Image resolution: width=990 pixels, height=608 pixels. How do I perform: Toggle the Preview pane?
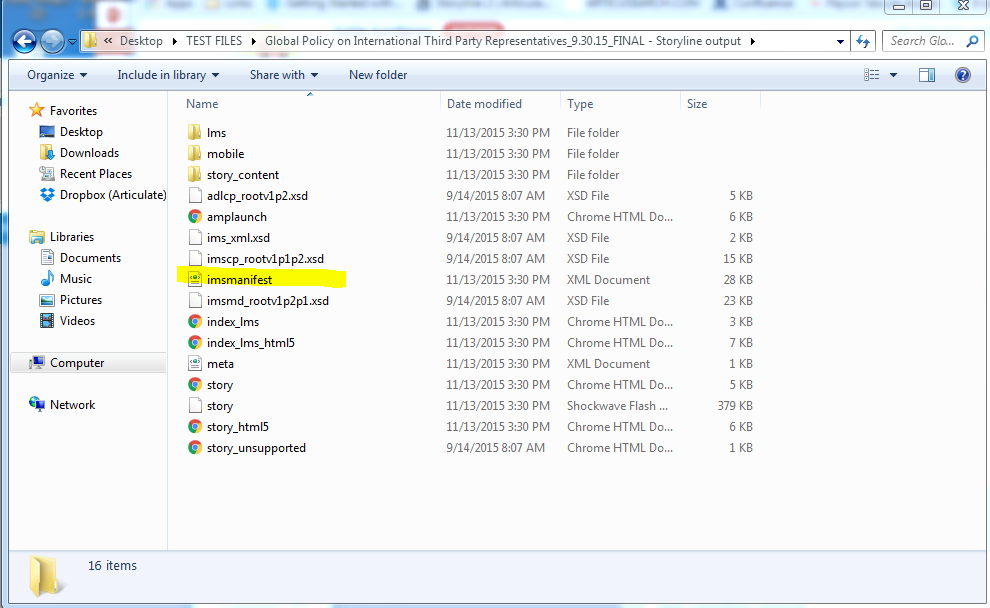coord(926,74)
